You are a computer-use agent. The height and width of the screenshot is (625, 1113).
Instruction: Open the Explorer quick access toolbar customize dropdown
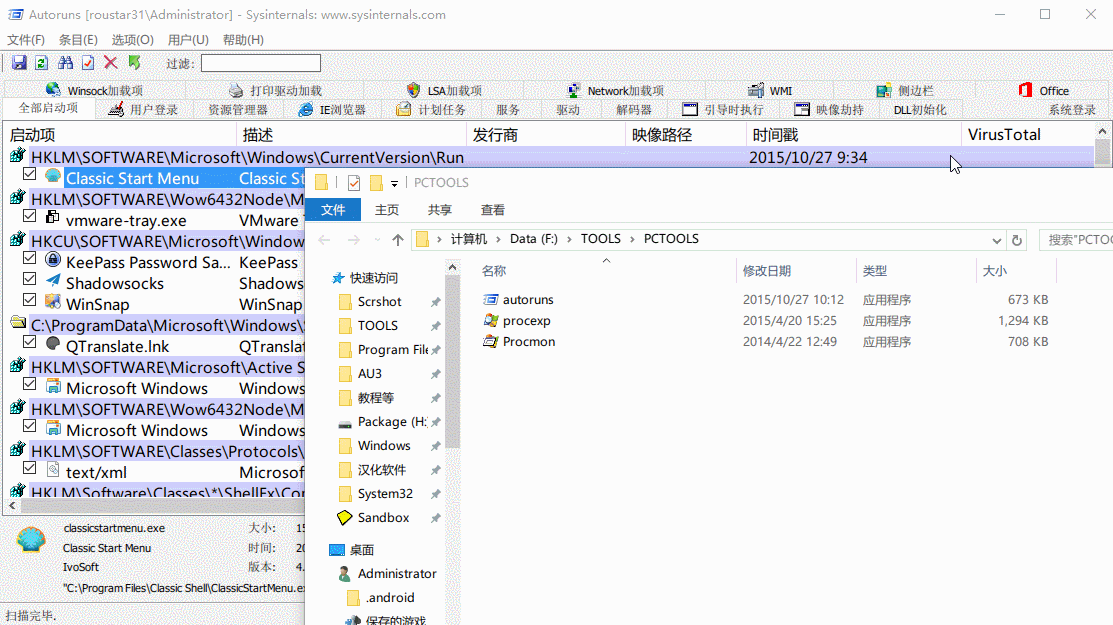(395, 184)
